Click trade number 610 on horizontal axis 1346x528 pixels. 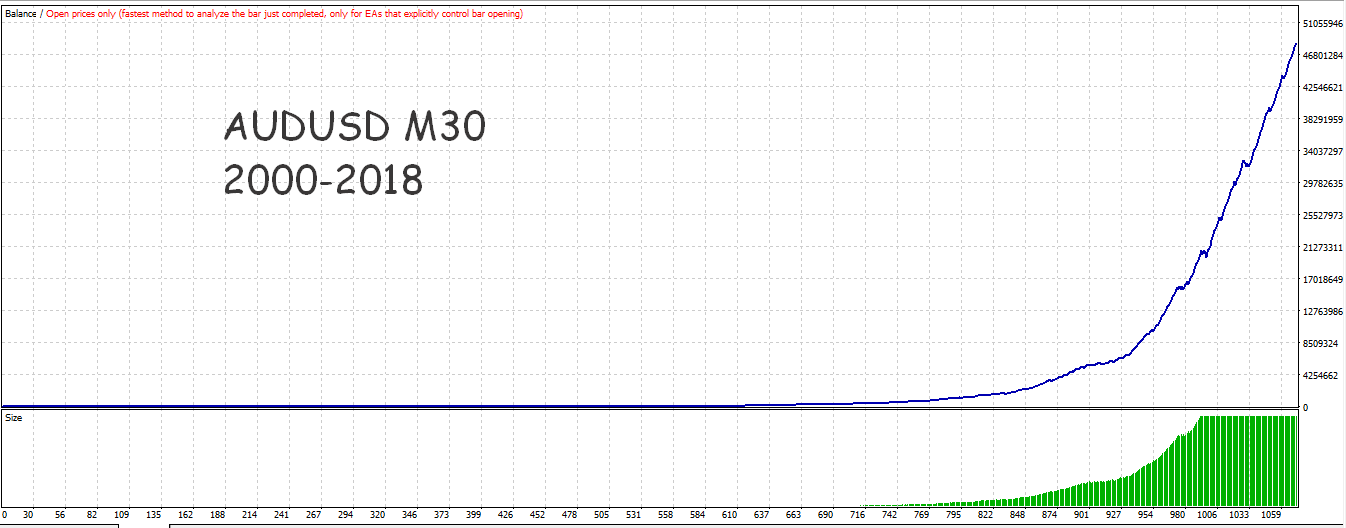click(x=729, y=515)
